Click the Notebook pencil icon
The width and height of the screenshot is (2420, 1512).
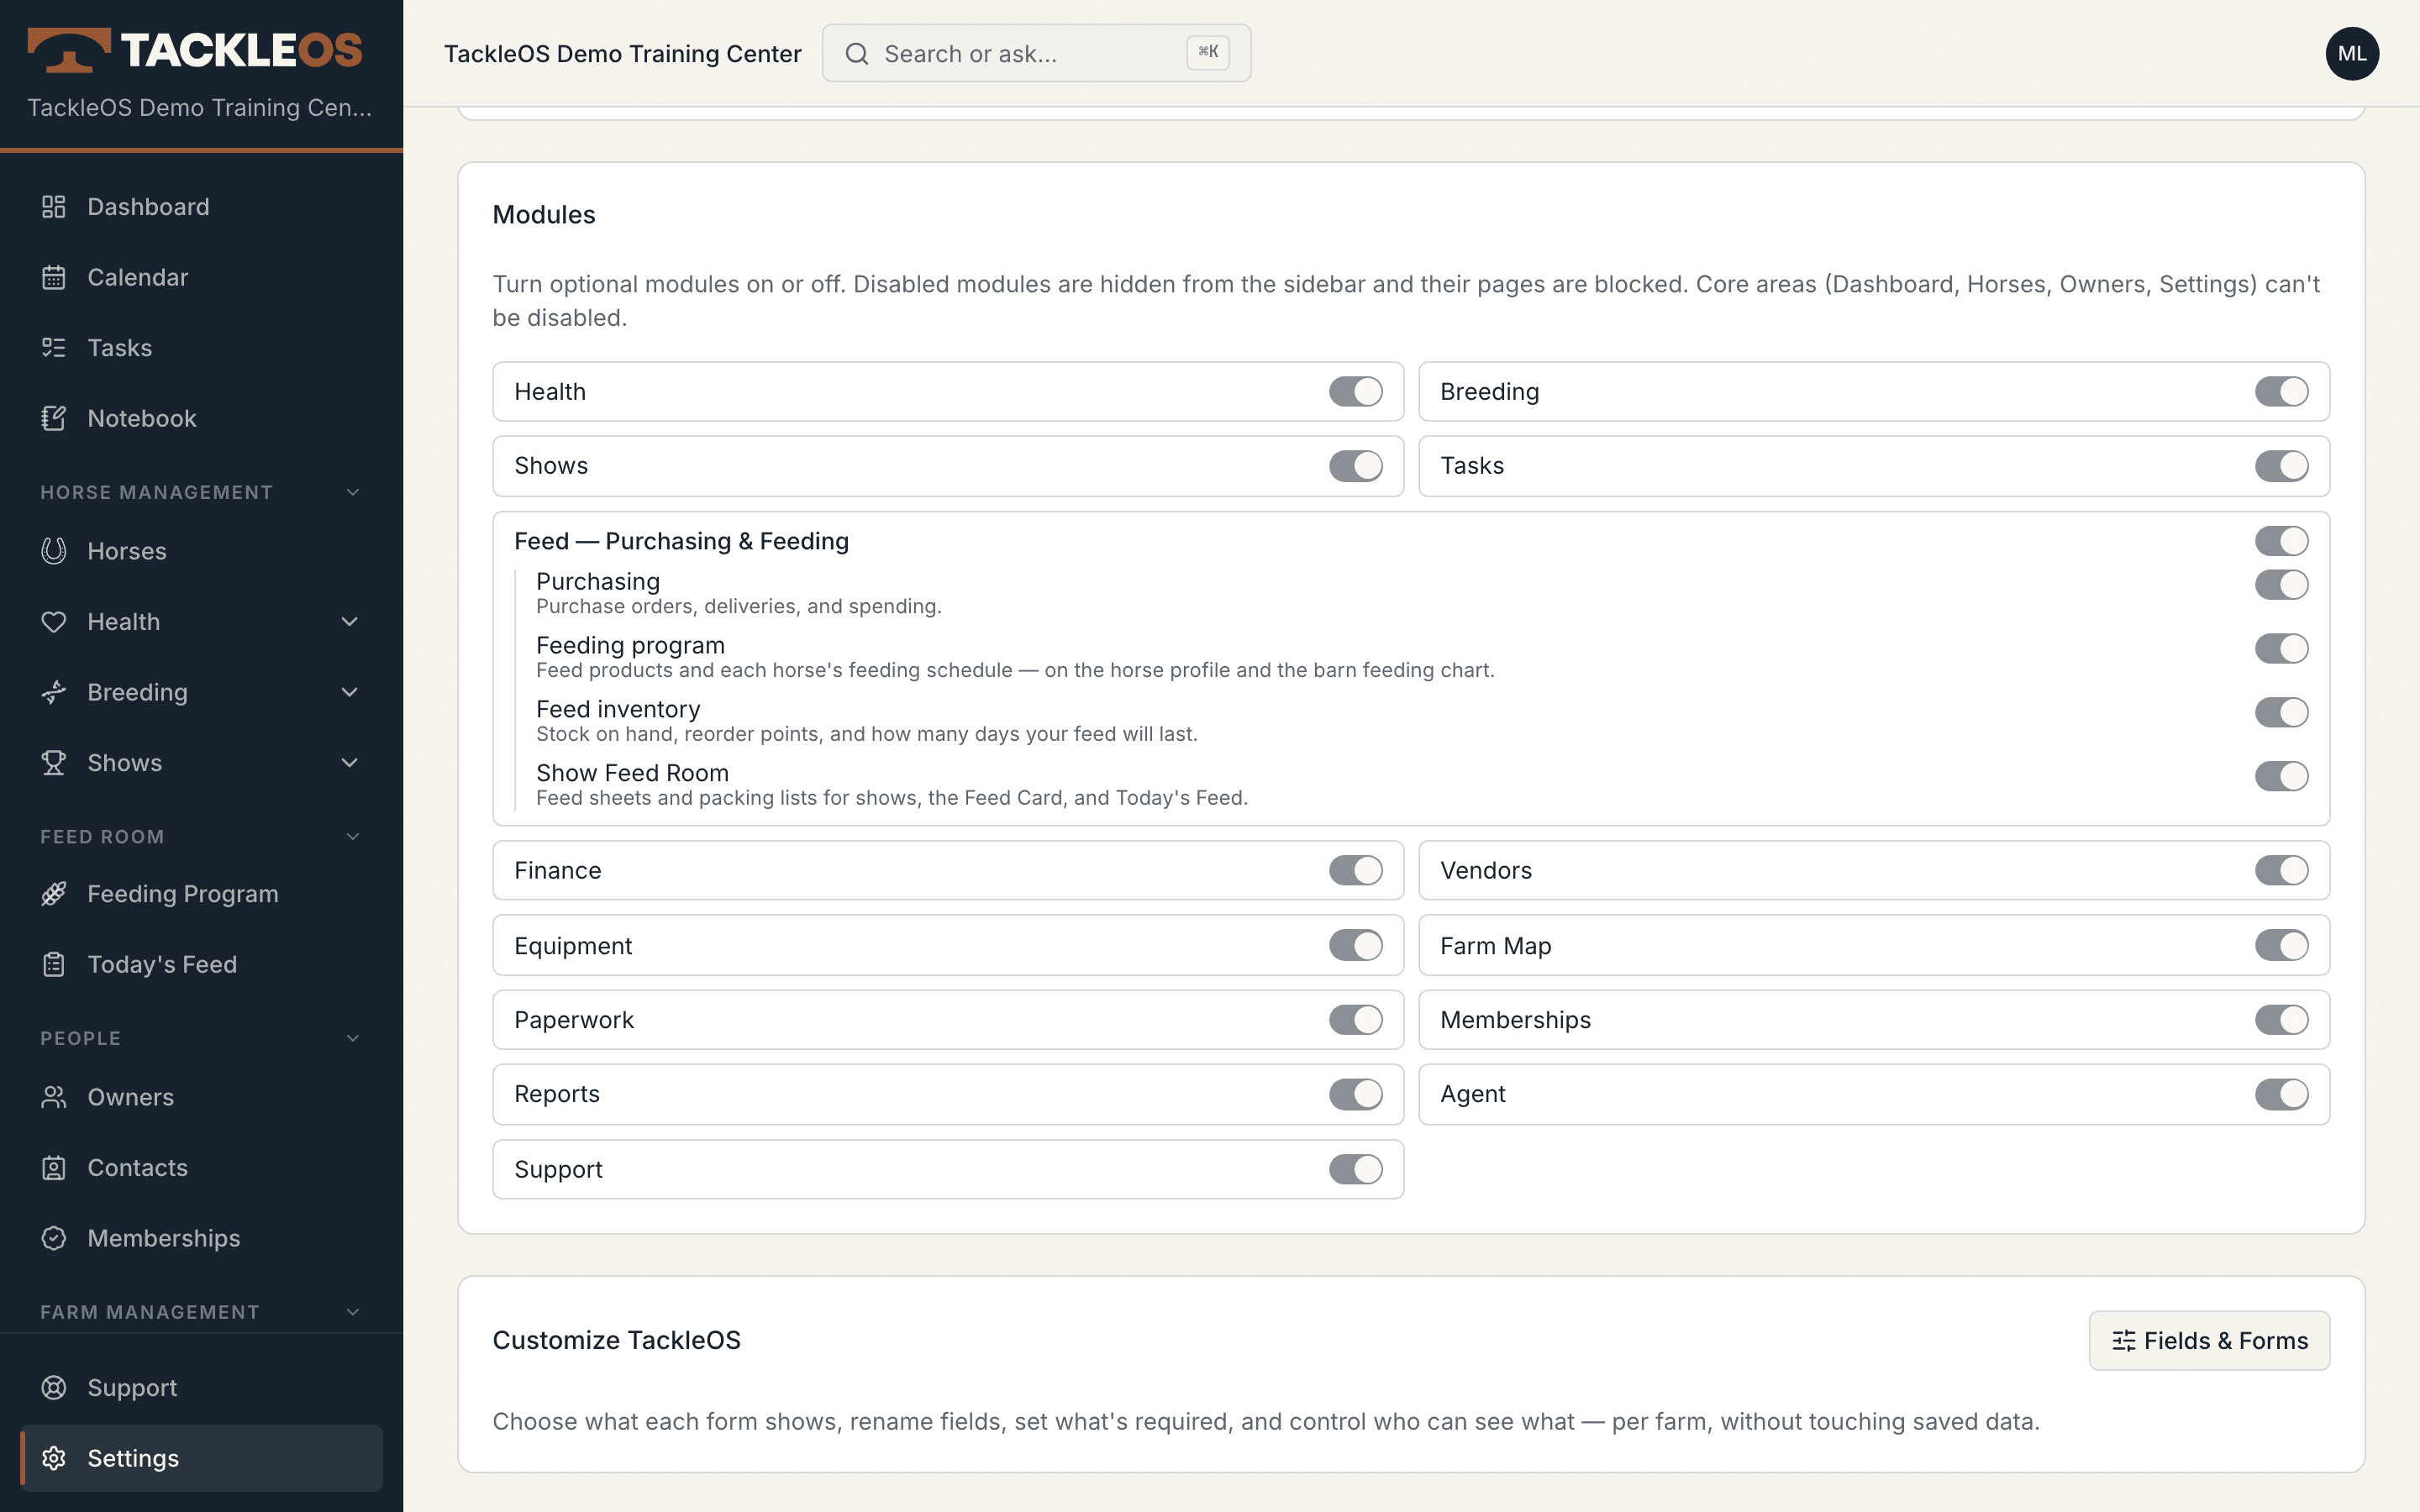click(54, 418)
